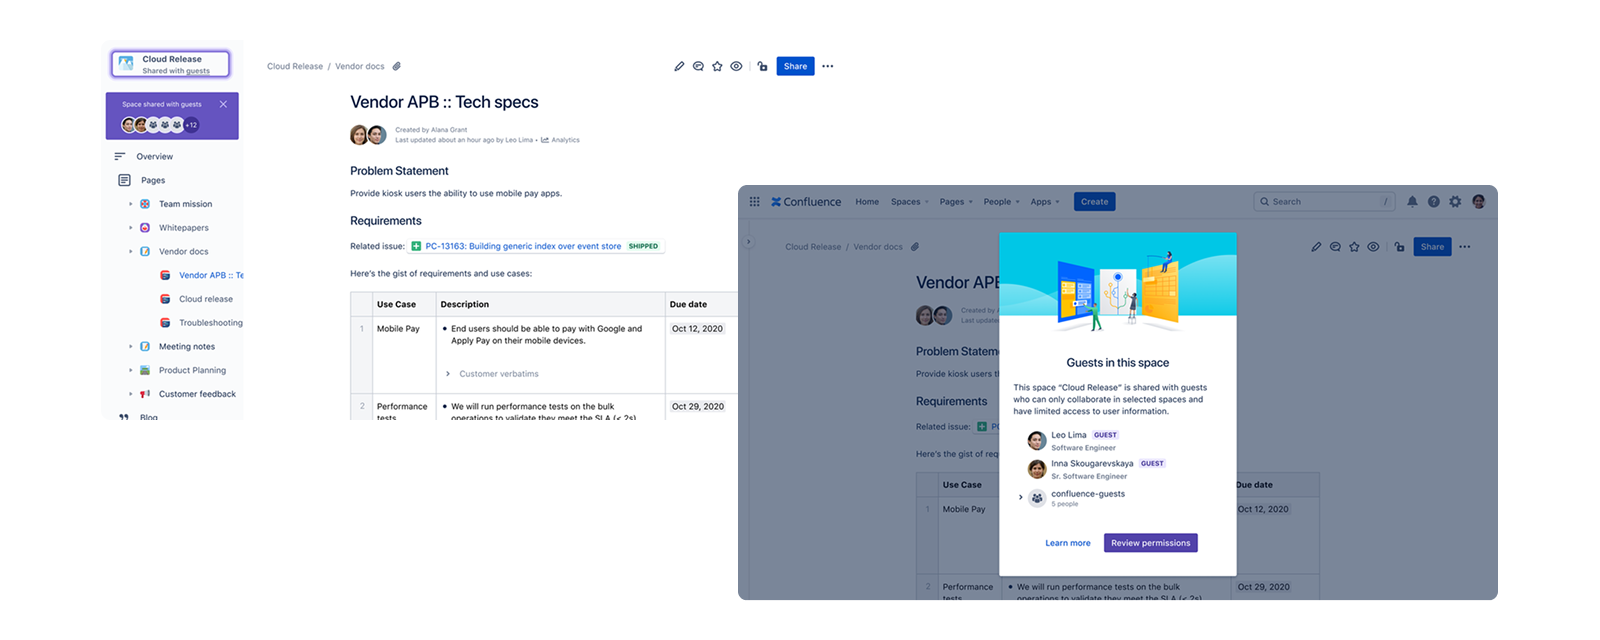Viewport: 1600px width, 640px height.
Task: Go to Home in Confluence navigation
Action: pyautogui.click(x=867, y=202)
